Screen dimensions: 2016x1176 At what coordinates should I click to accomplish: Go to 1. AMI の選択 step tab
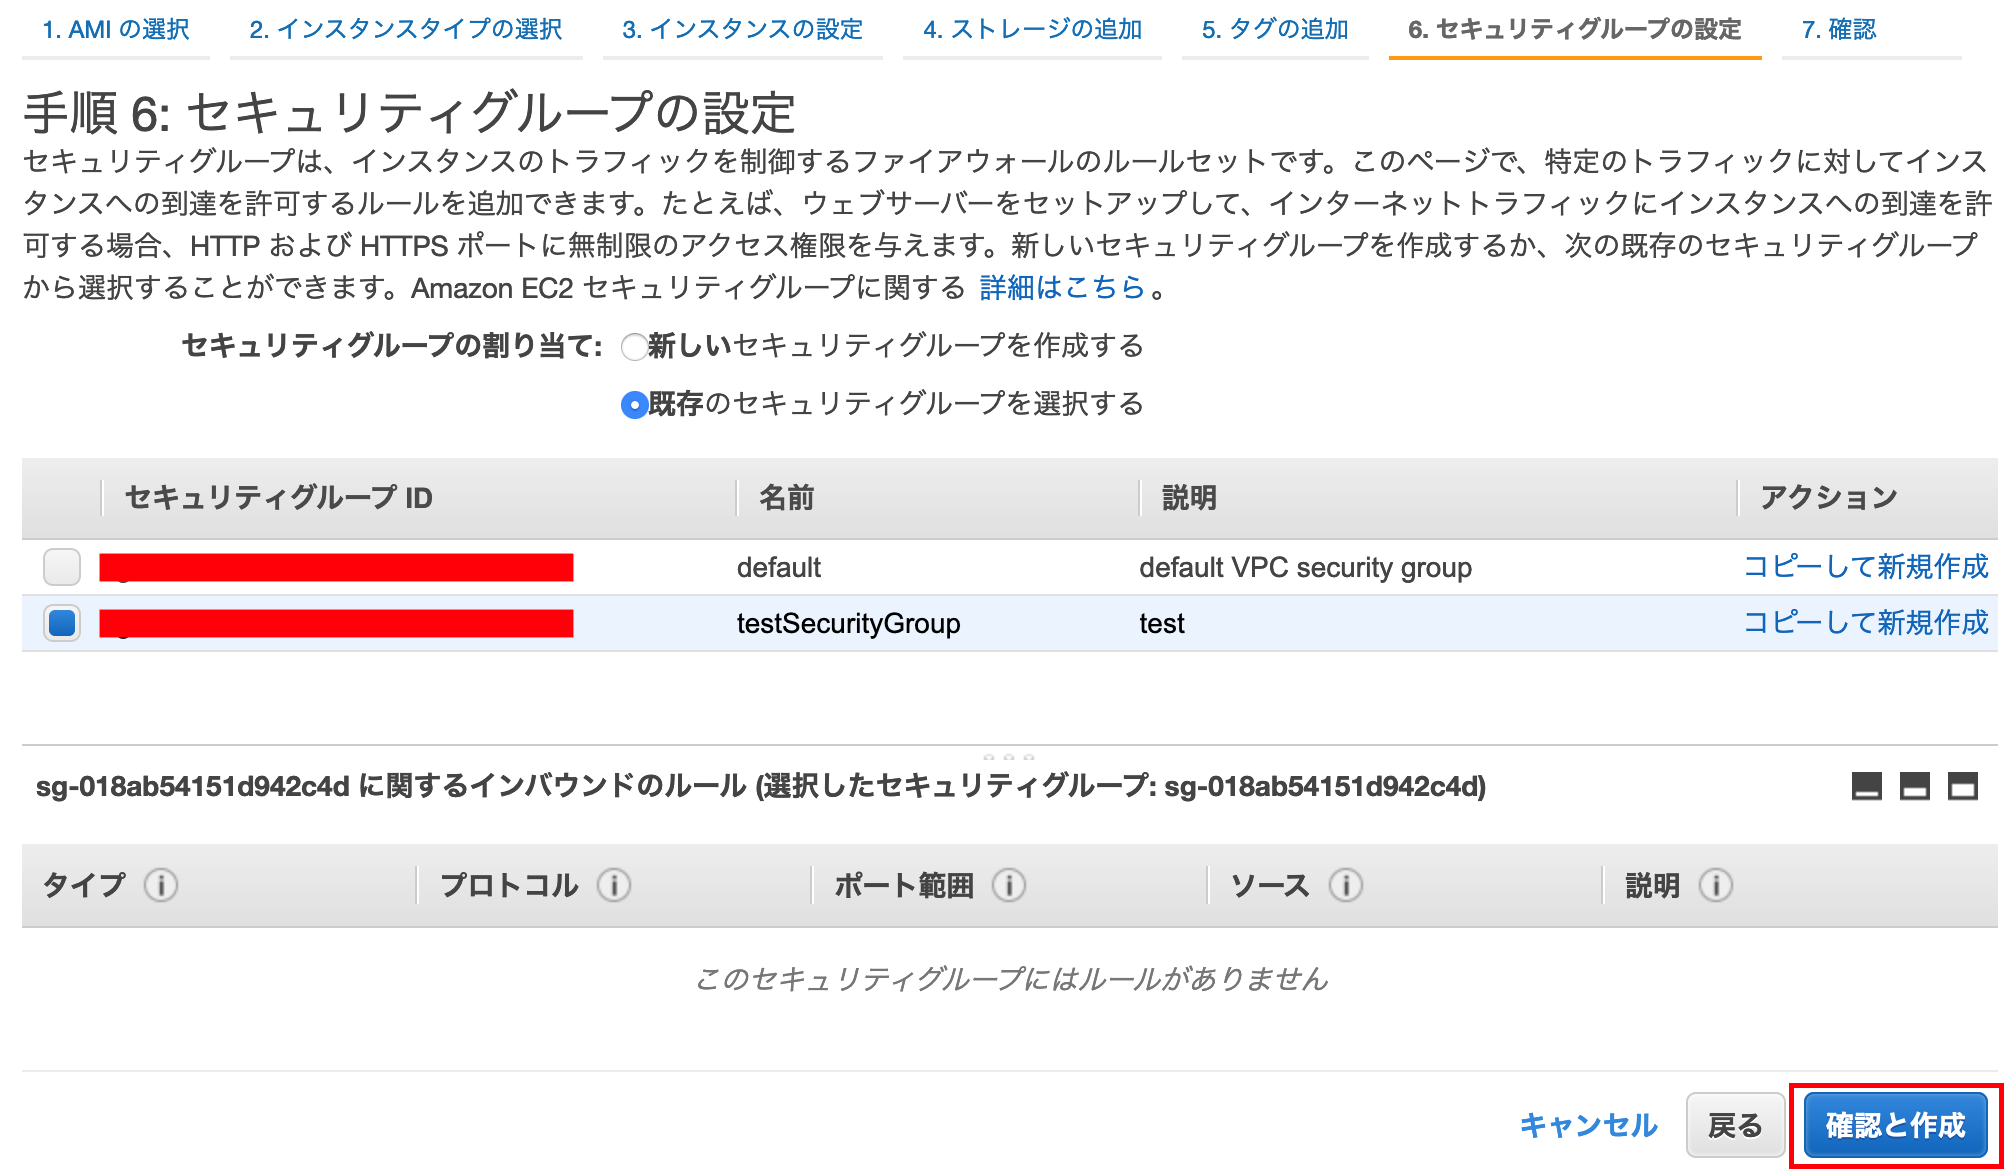116,30
